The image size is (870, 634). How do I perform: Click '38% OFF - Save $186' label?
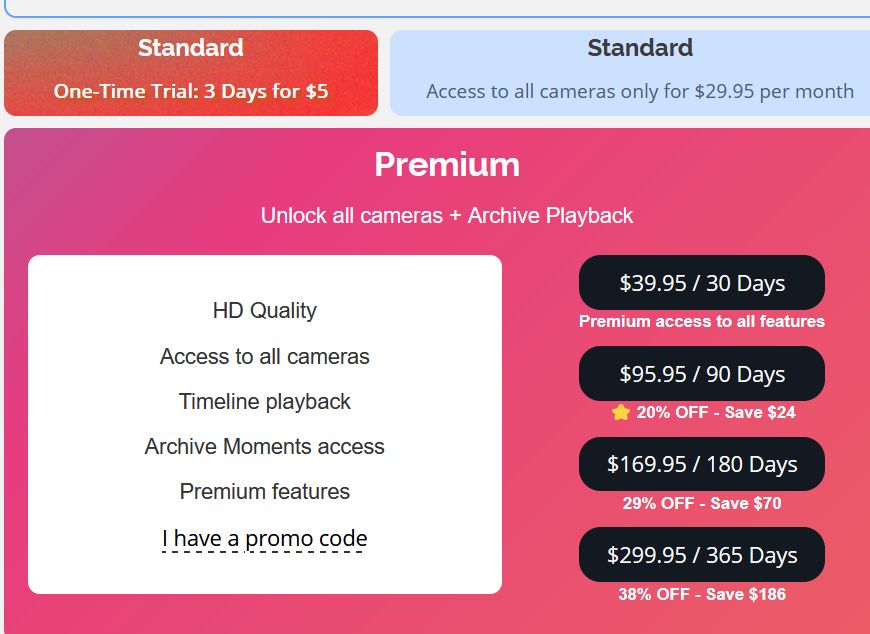(702, 594)
